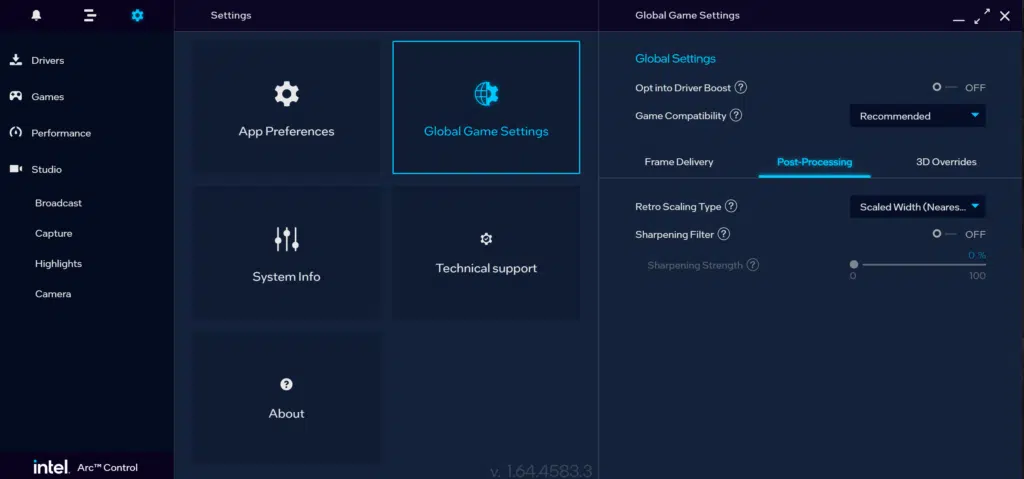Open the App Preferences tile
This screenshot has height=479, width=1024.
286,107
